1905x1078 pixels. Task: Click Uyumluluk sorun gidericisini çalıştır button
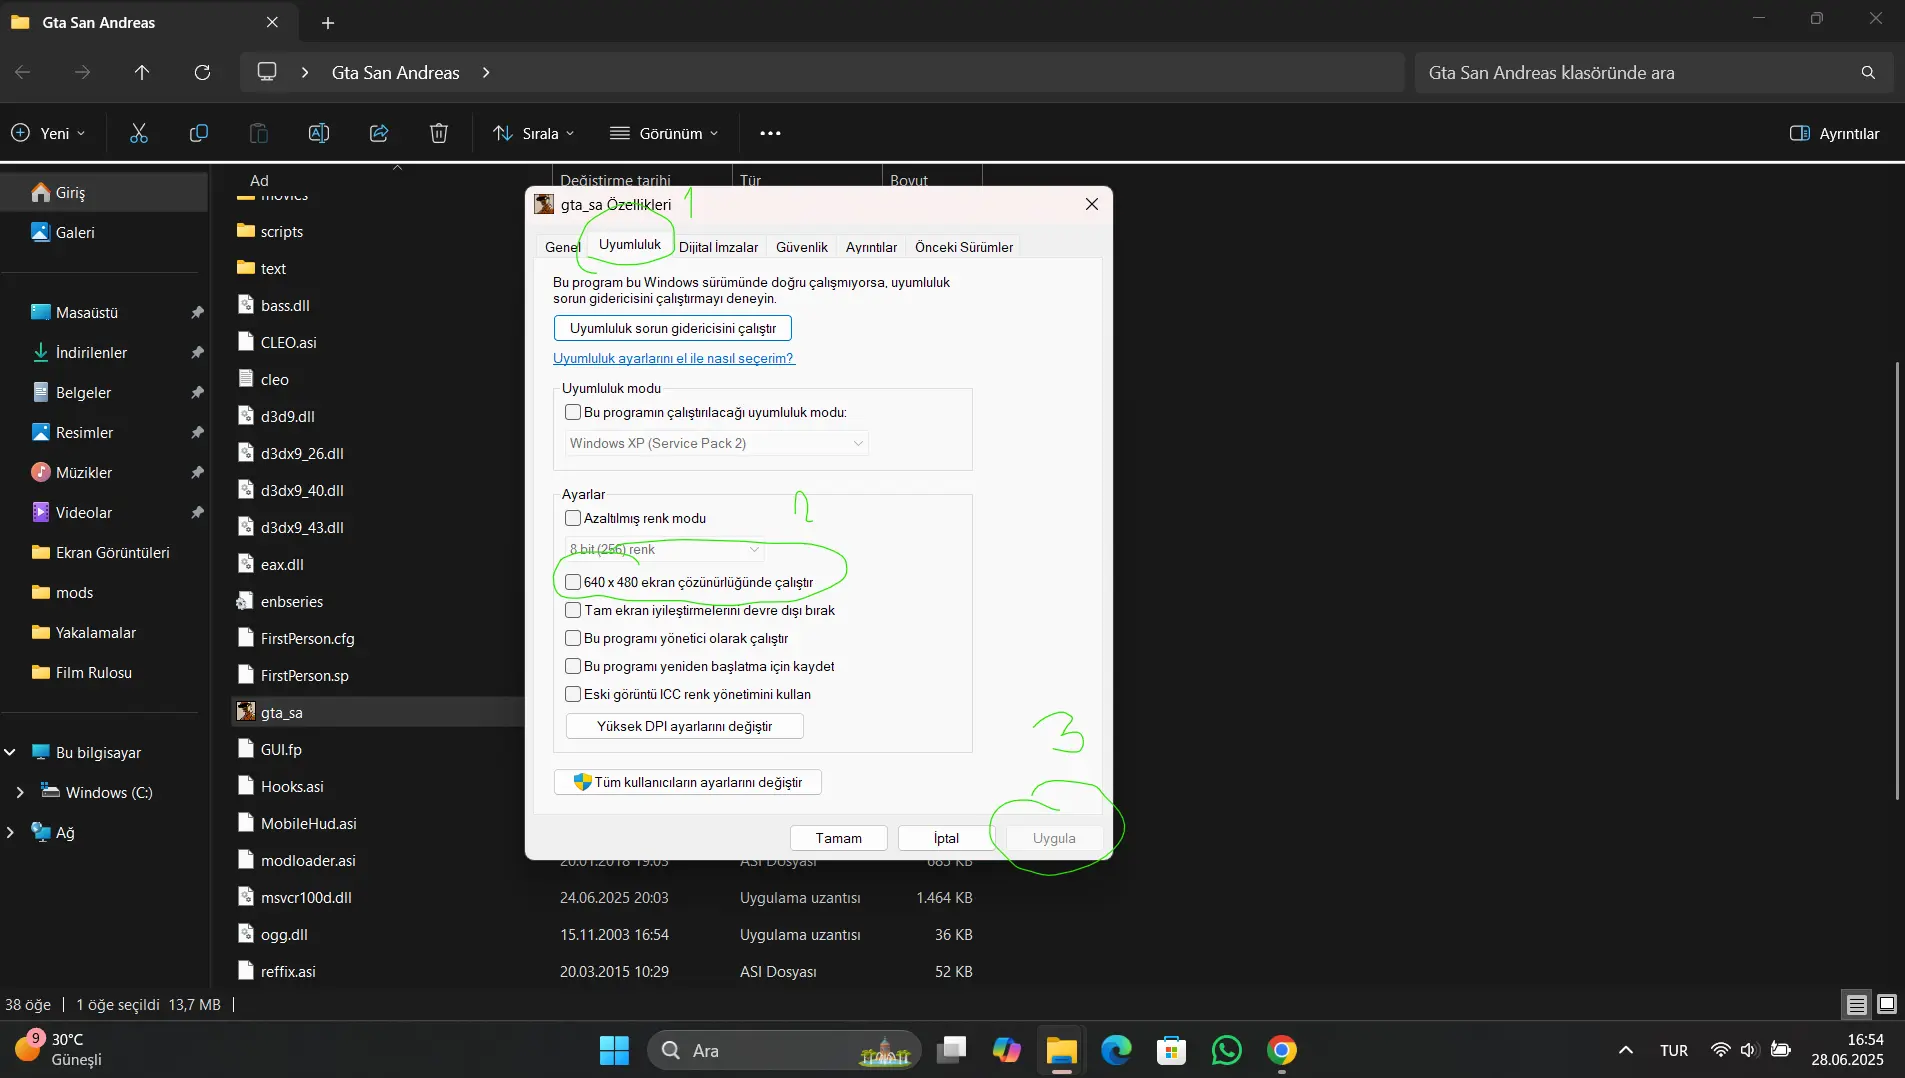tap(673, 328)
